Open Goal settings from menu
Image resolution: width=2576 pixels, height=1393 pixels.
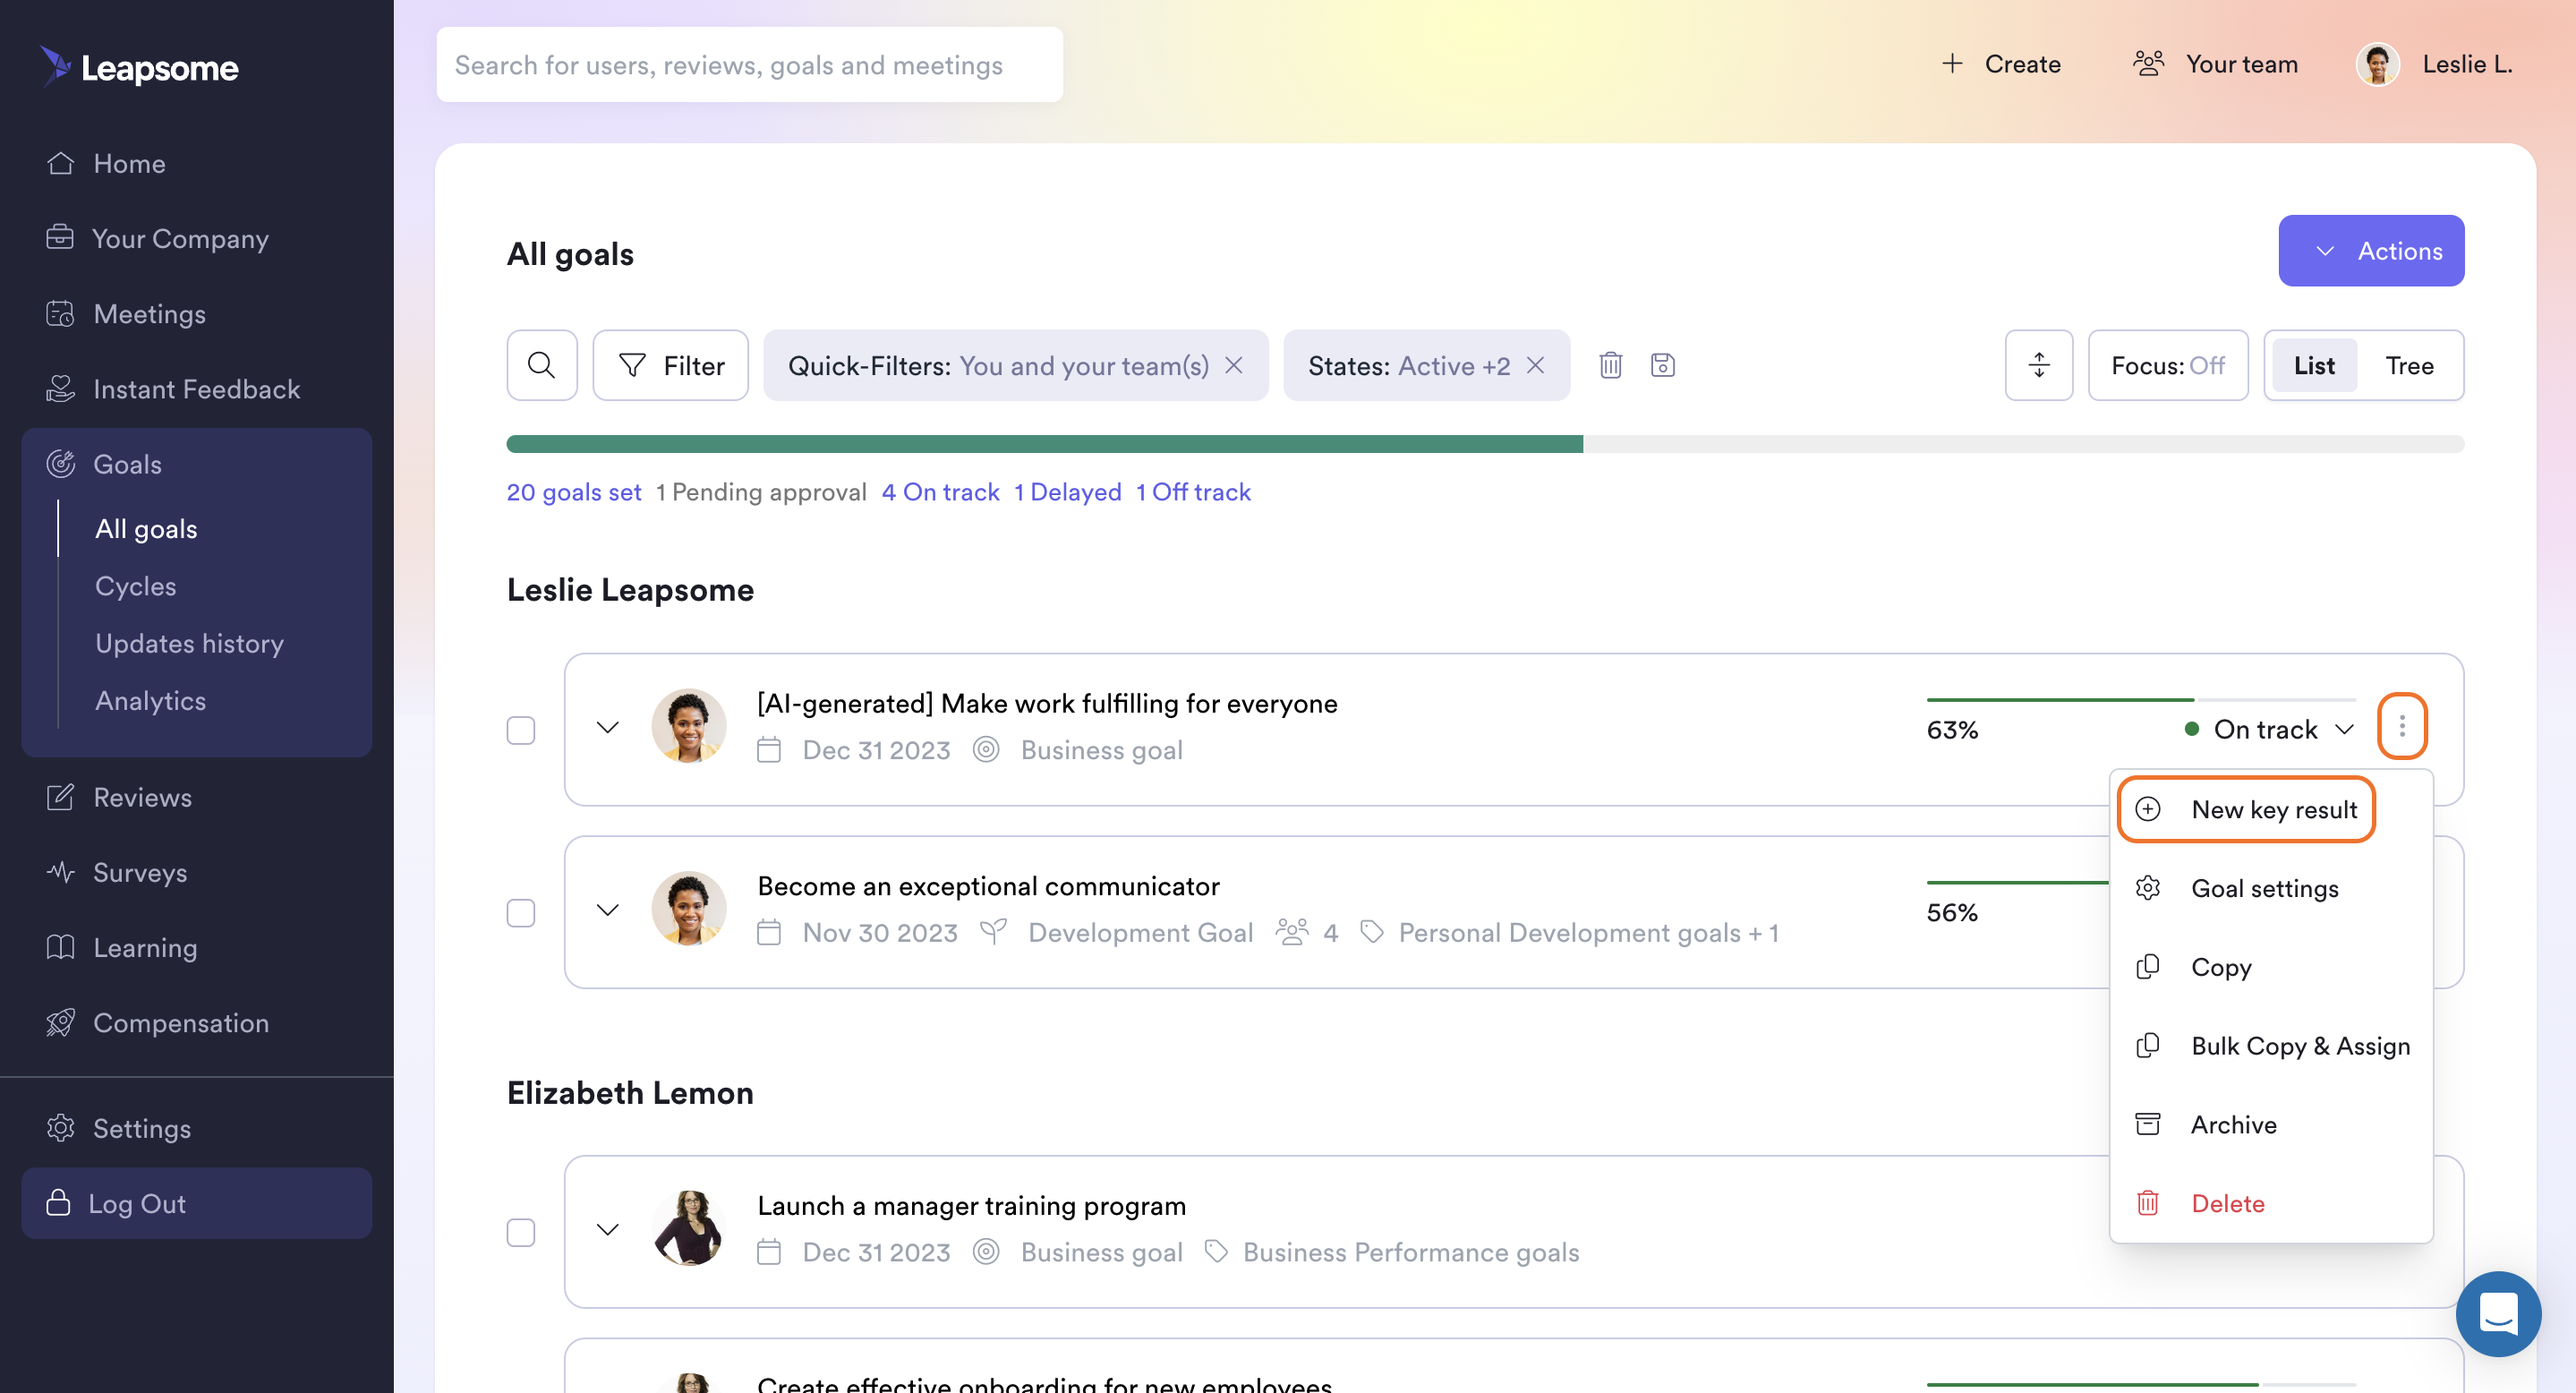click(x=2270, y=887)
